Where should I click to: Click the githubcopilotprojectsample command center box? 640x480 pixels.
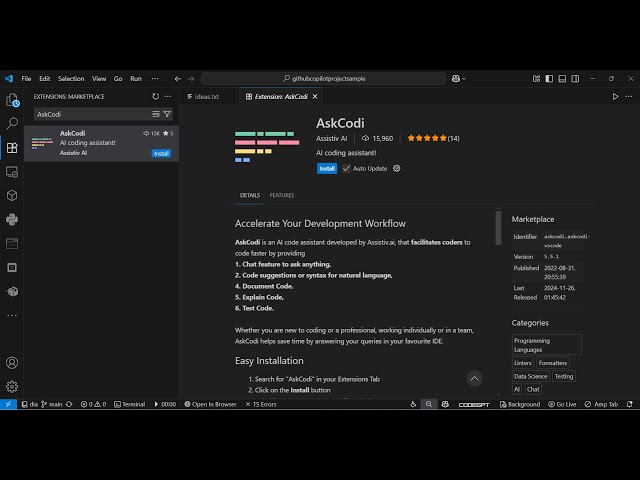323,78
